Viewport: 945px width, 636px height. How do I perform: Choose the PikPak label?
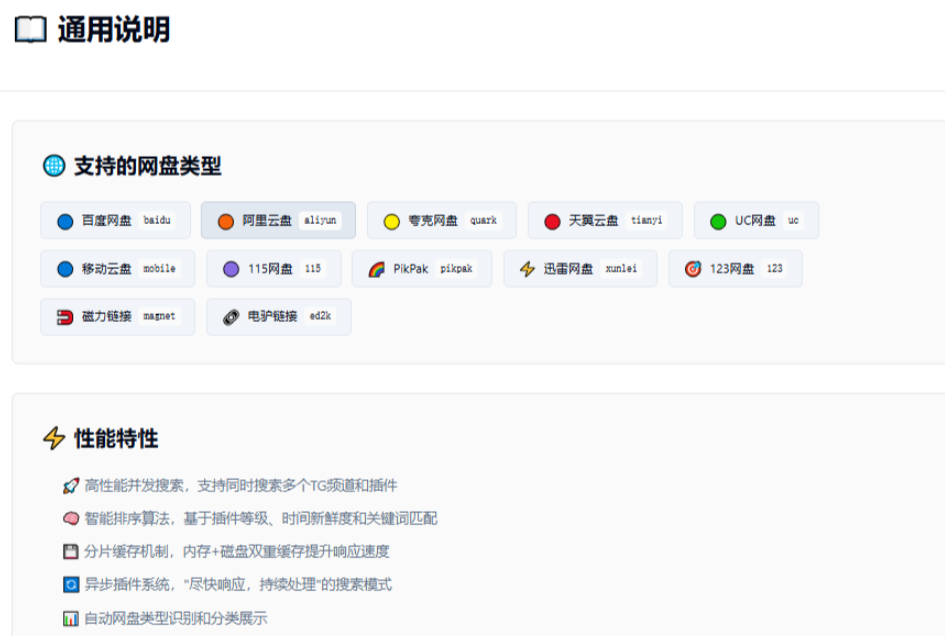410,269
